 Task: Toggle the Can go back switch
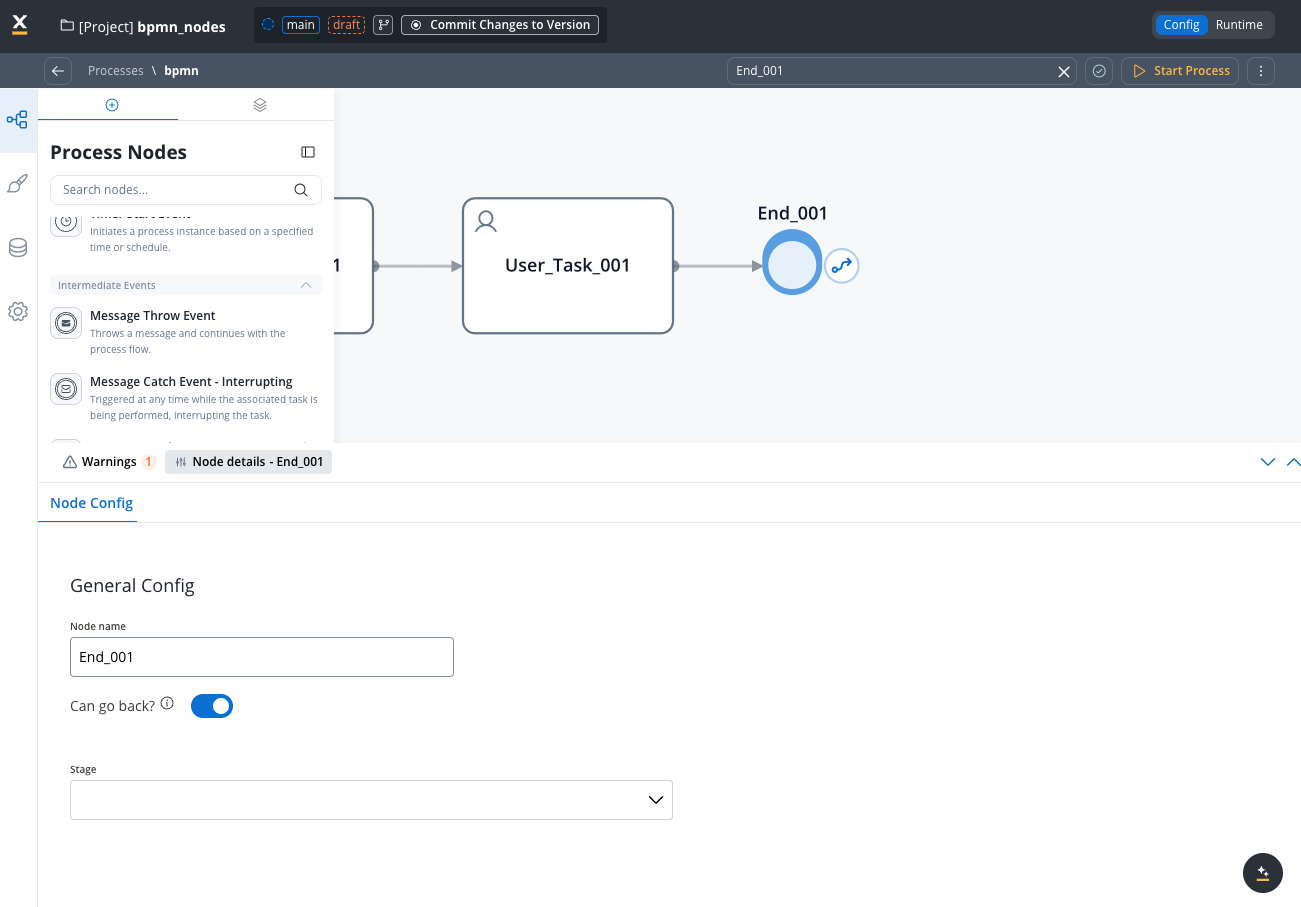click(212, 706)
